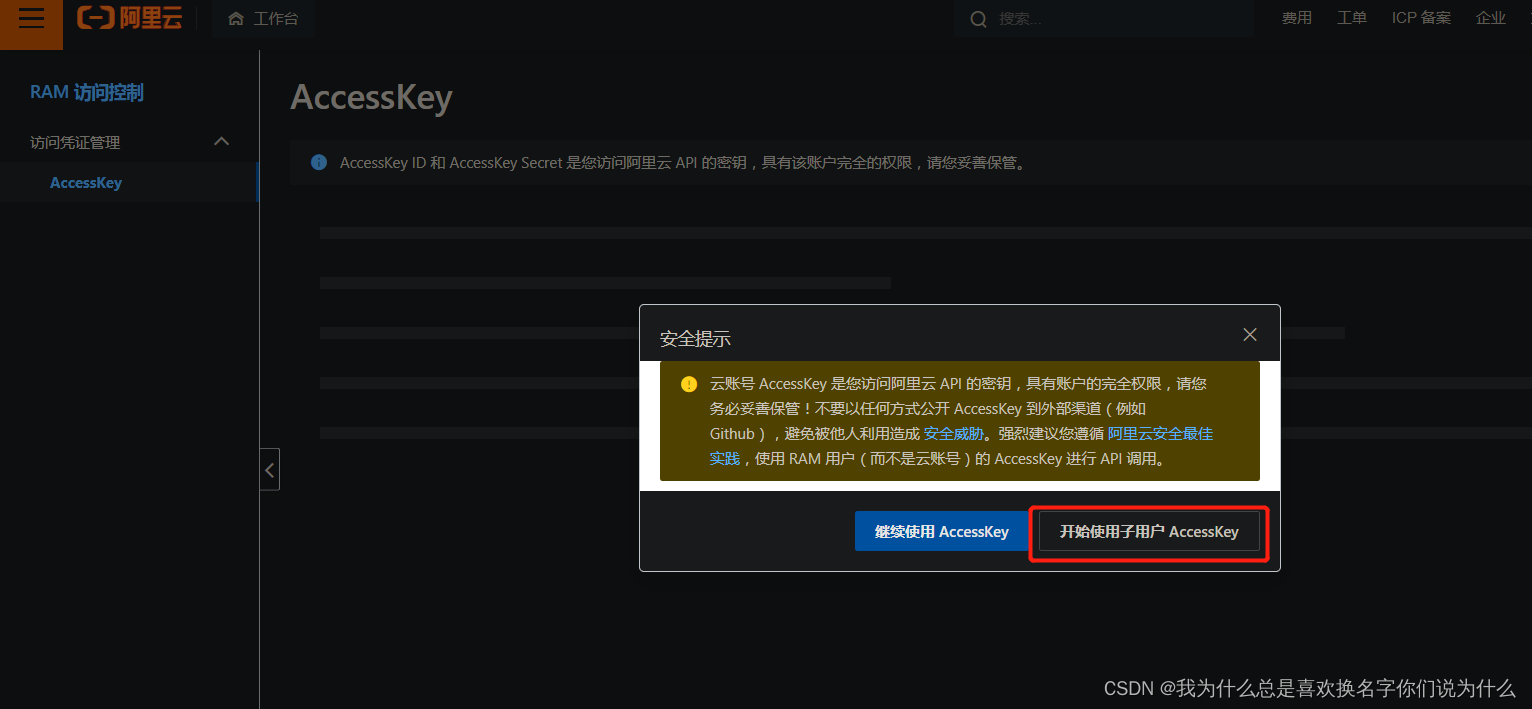
Task: Click the yellow warning icon in dialog
Action: click(689, 384)
